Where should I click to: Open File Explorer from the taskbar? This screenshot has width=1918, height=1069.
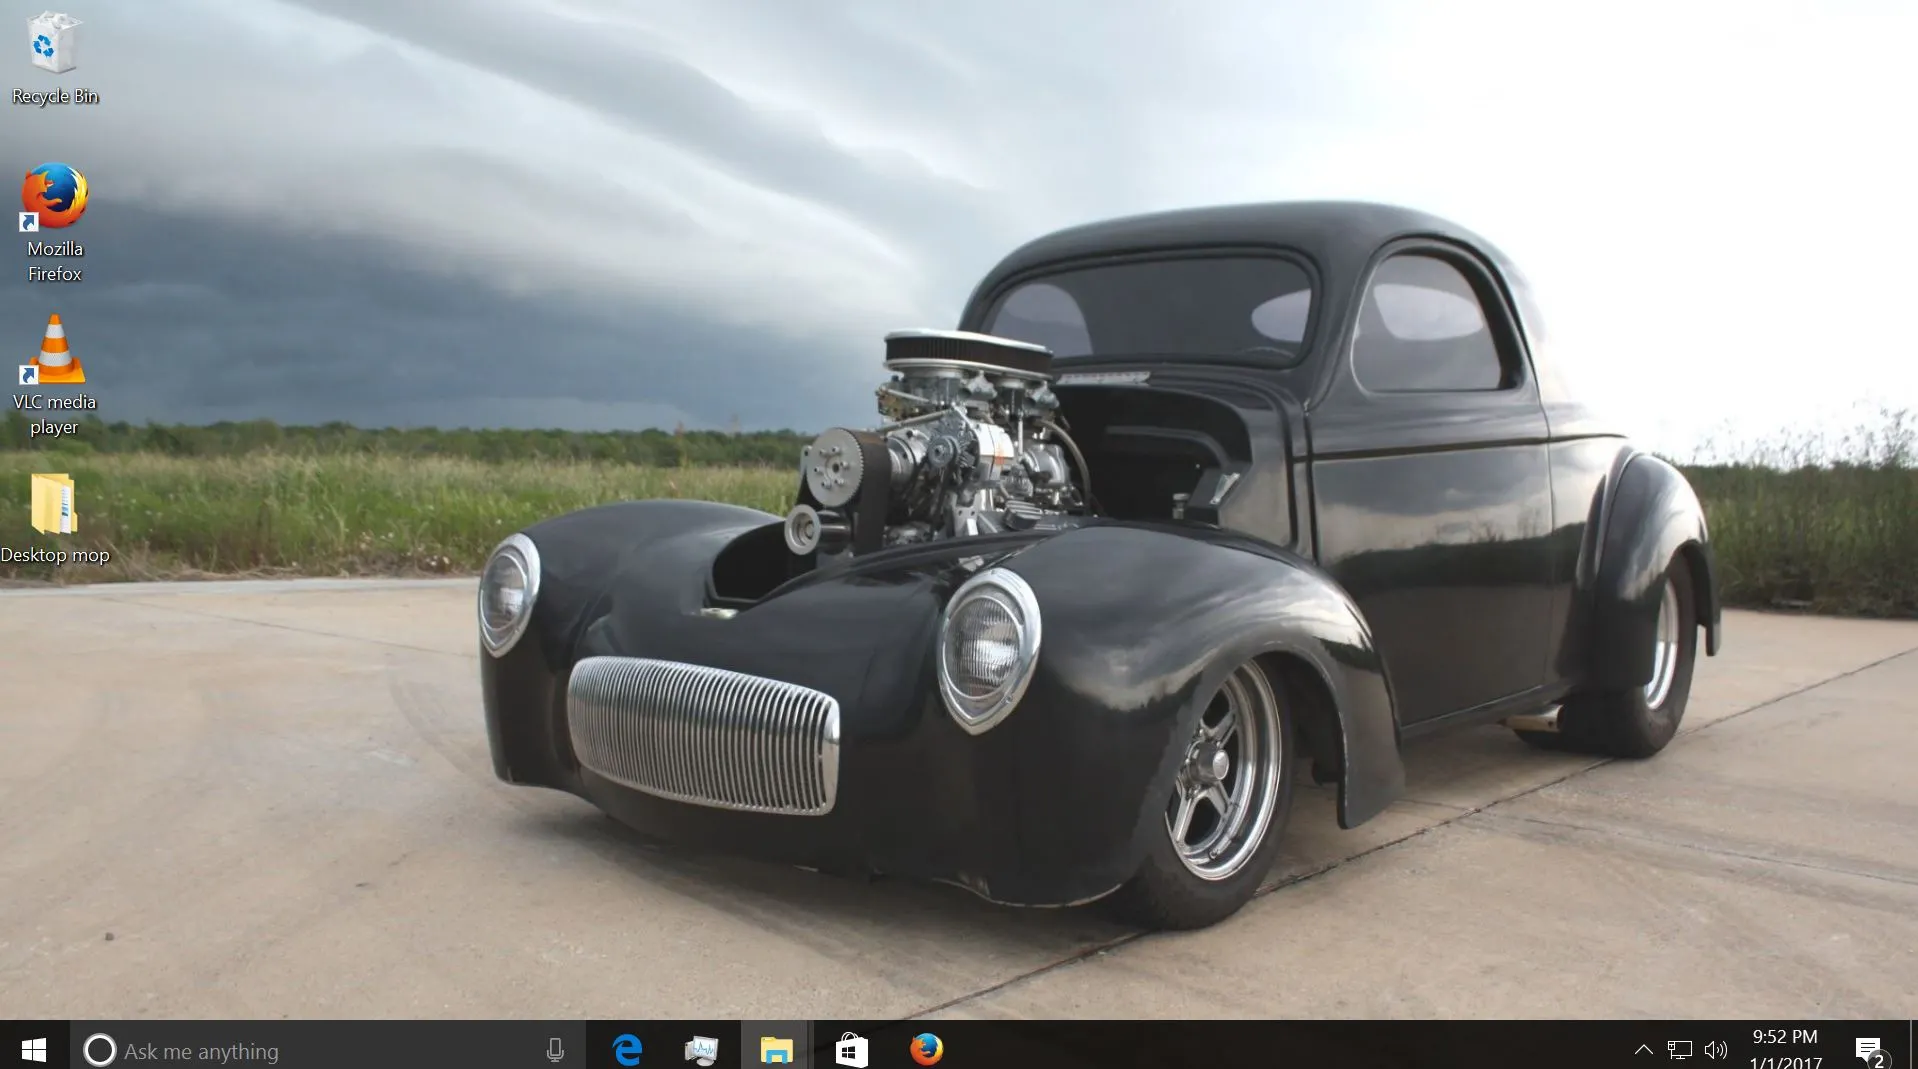point(776,1048)
